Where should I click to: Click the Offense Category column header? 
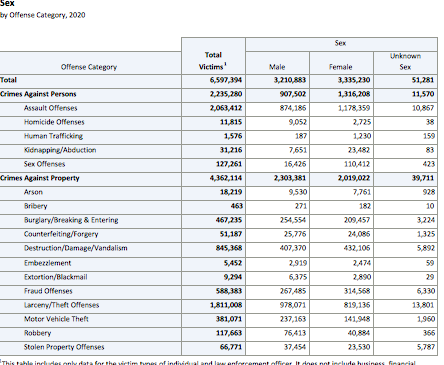89,67
